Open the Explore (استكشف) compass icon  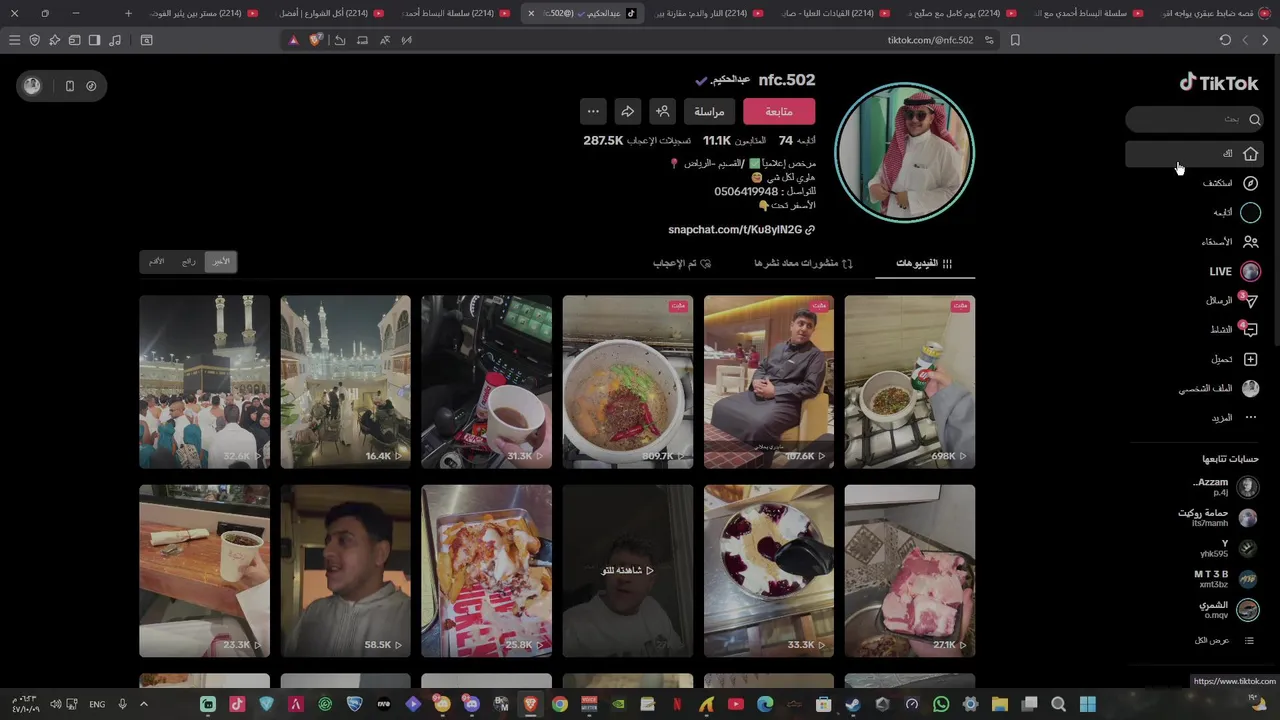coord(1250,183)
